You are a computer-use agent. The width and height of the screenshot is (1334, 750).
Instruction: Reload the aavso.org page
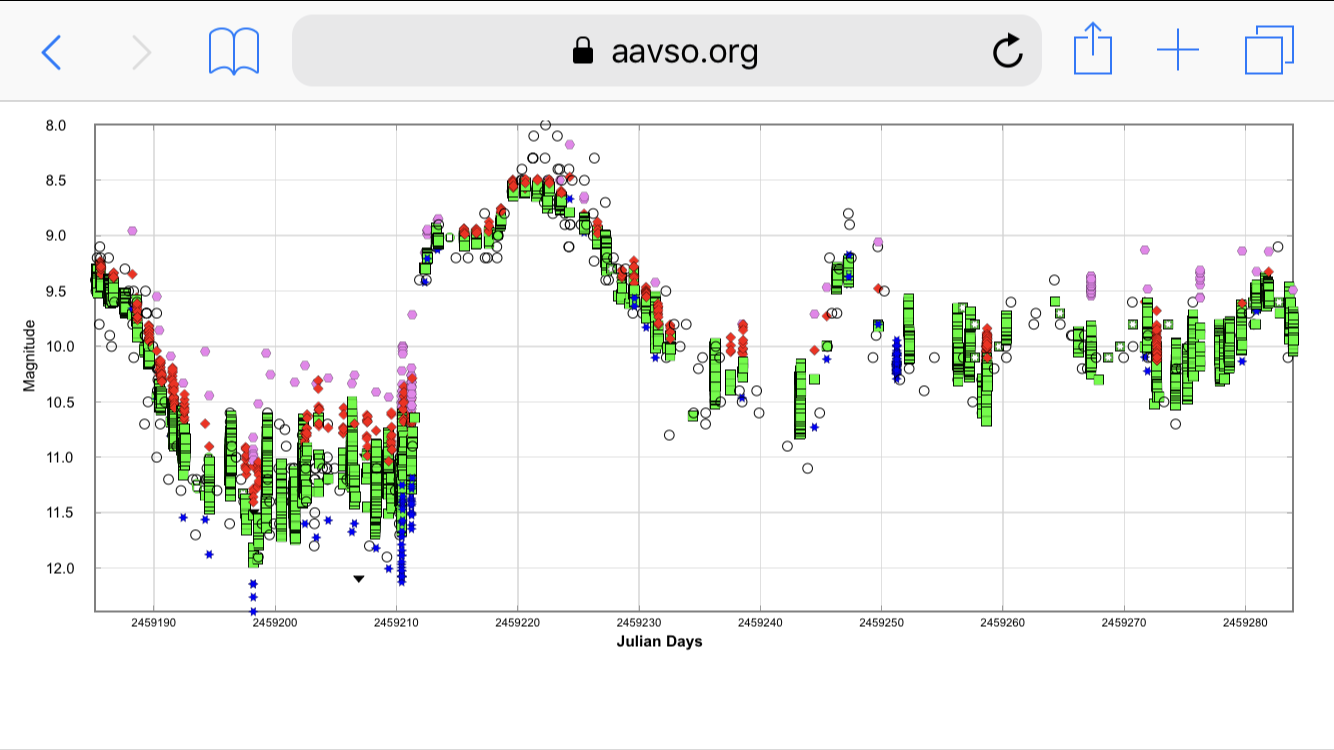1007,51
